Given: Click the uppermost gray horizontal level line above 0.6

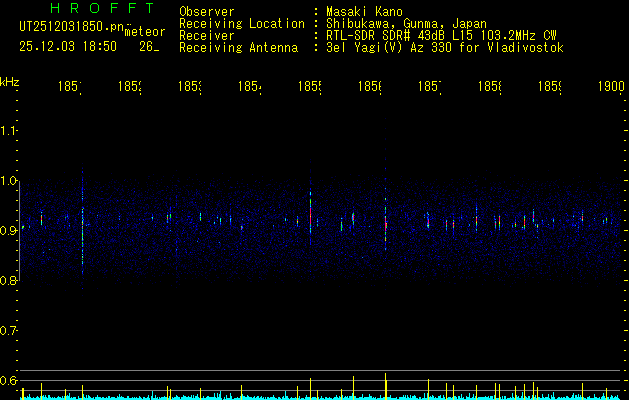Looking at the screenshot, I should [321, 370].
